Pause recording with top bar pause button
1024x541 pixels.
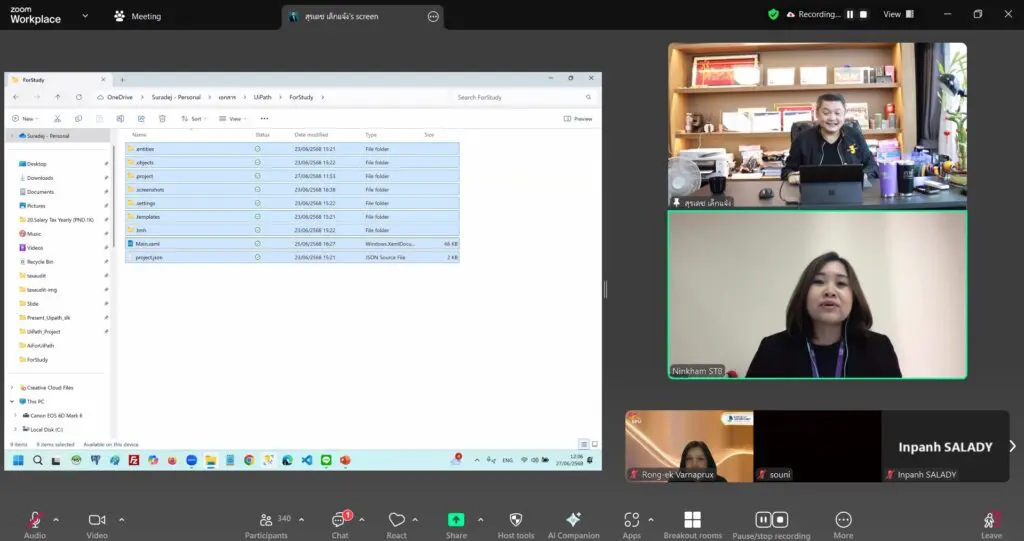[850, 14]
